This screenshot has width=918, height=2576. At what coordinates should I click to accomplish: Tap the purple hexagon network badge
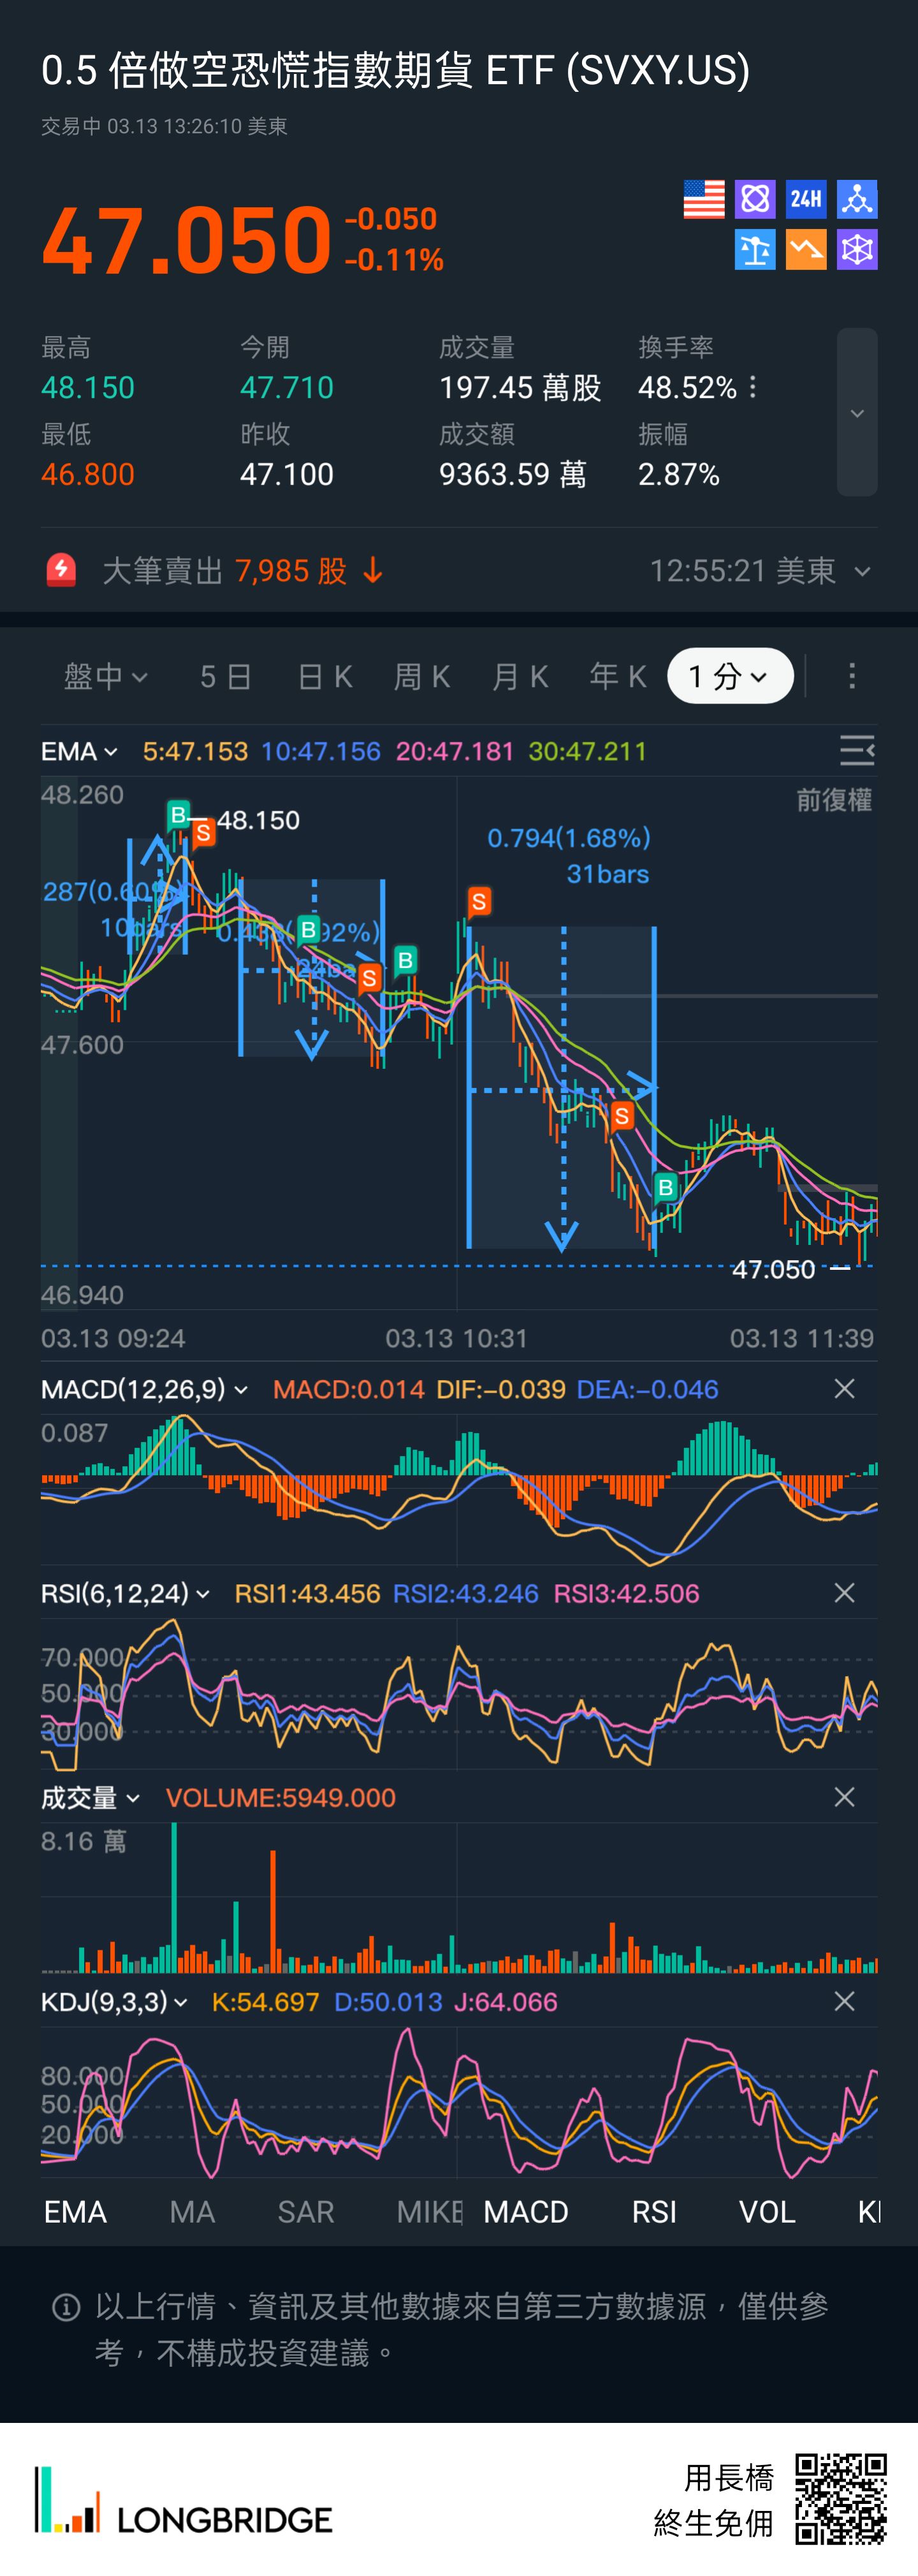click(x=857, y=250)
